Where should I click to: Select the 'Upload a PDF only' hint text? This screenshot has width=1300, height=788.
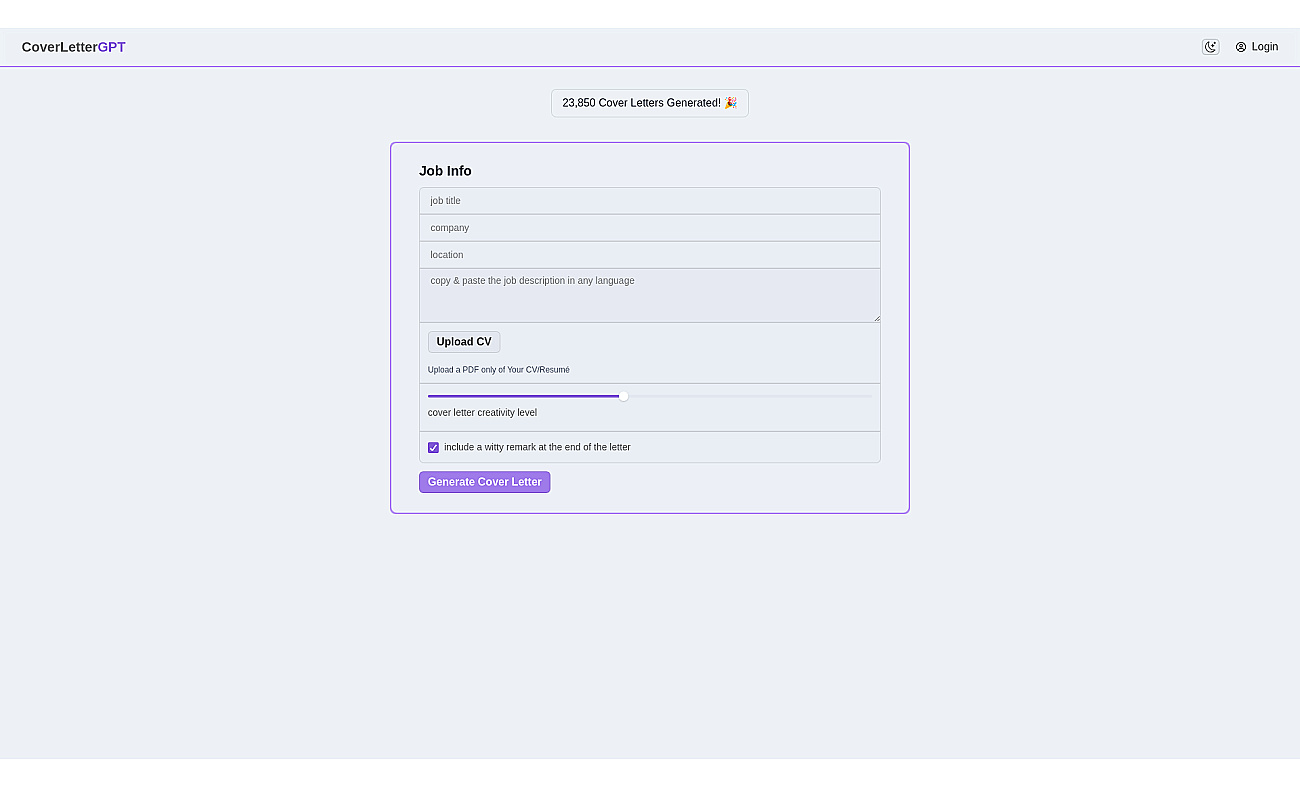pos(499,370)
